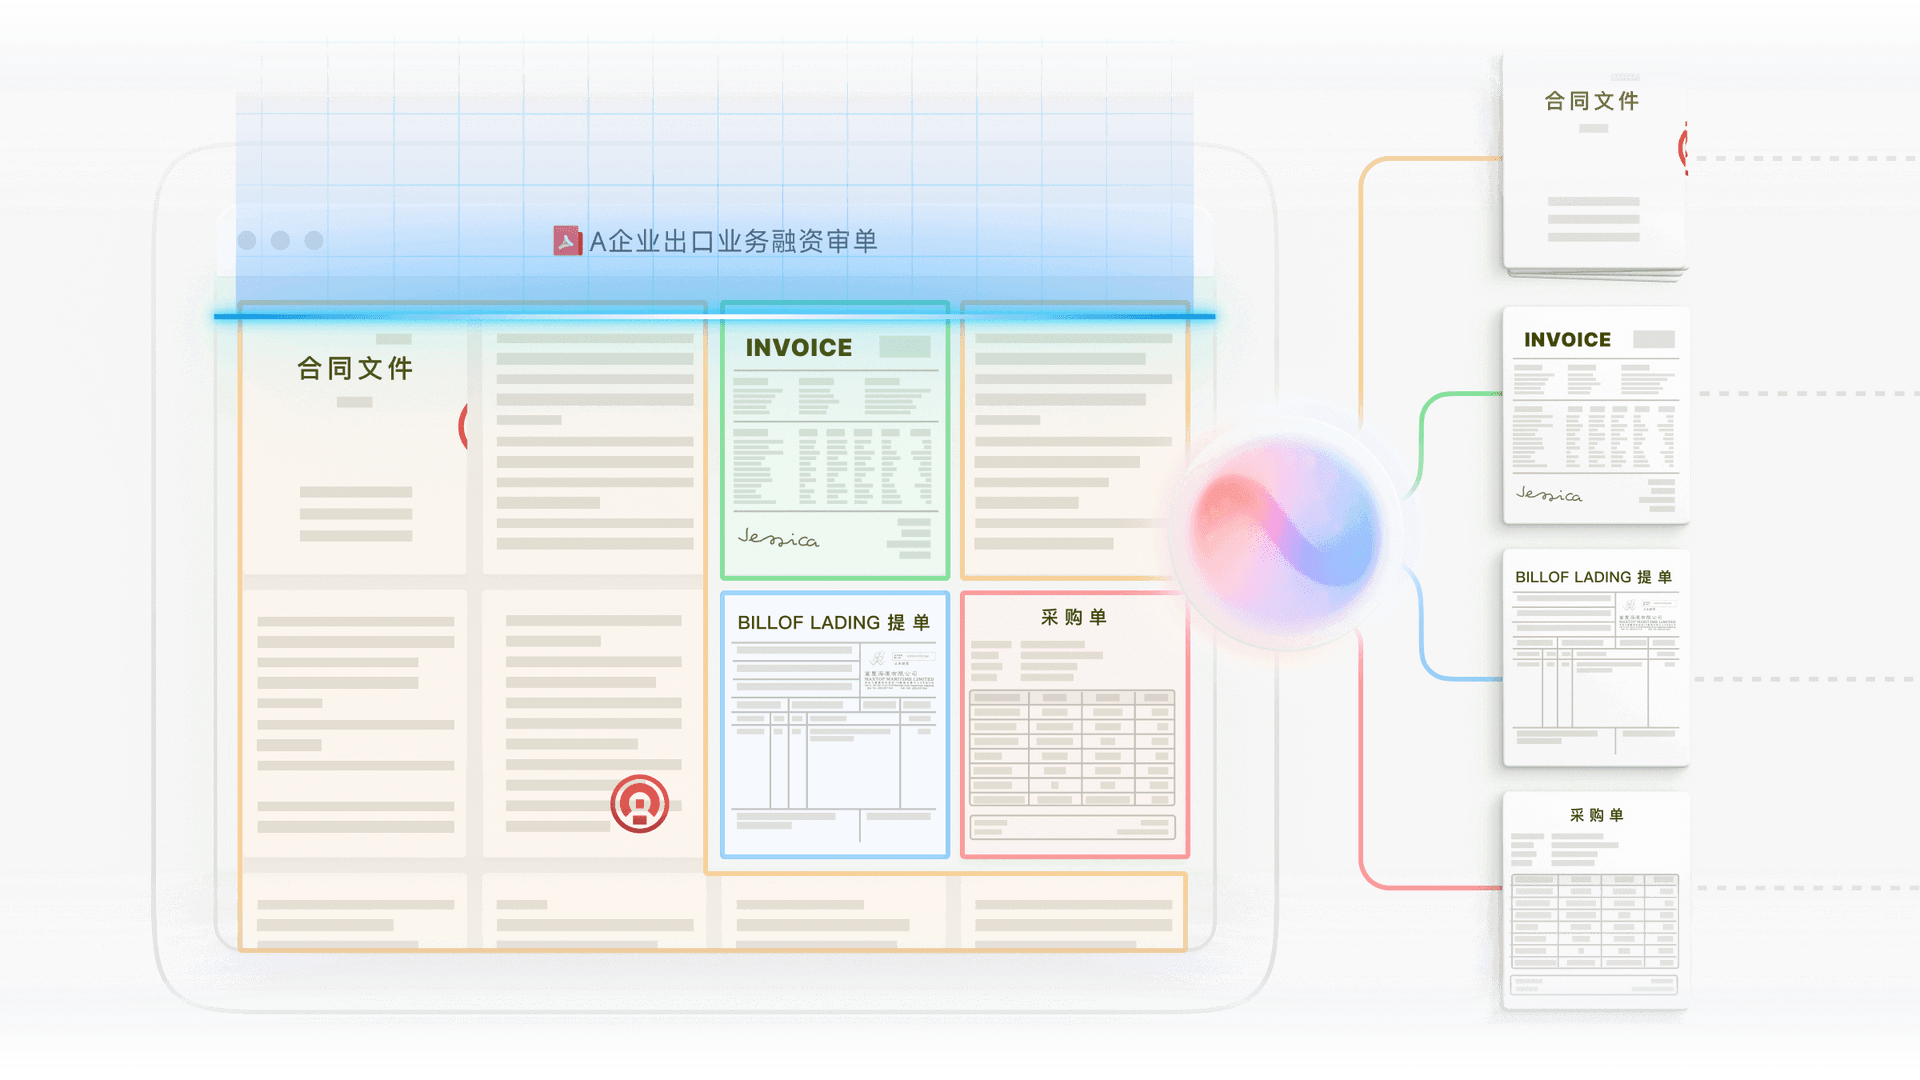Open the INVOICE card on the right

point(1596,415)
